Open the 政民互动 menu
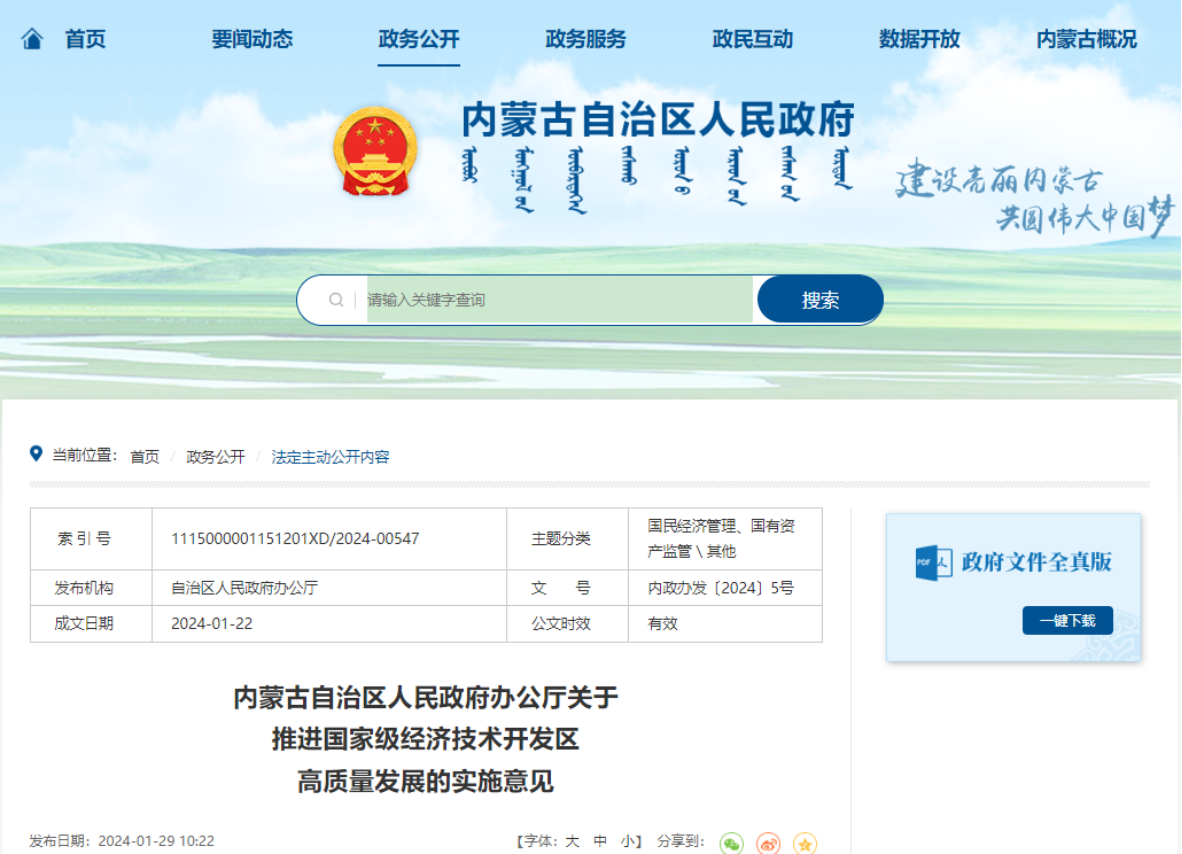This screenshot has width=1182, height=854. tap(752, 39)
